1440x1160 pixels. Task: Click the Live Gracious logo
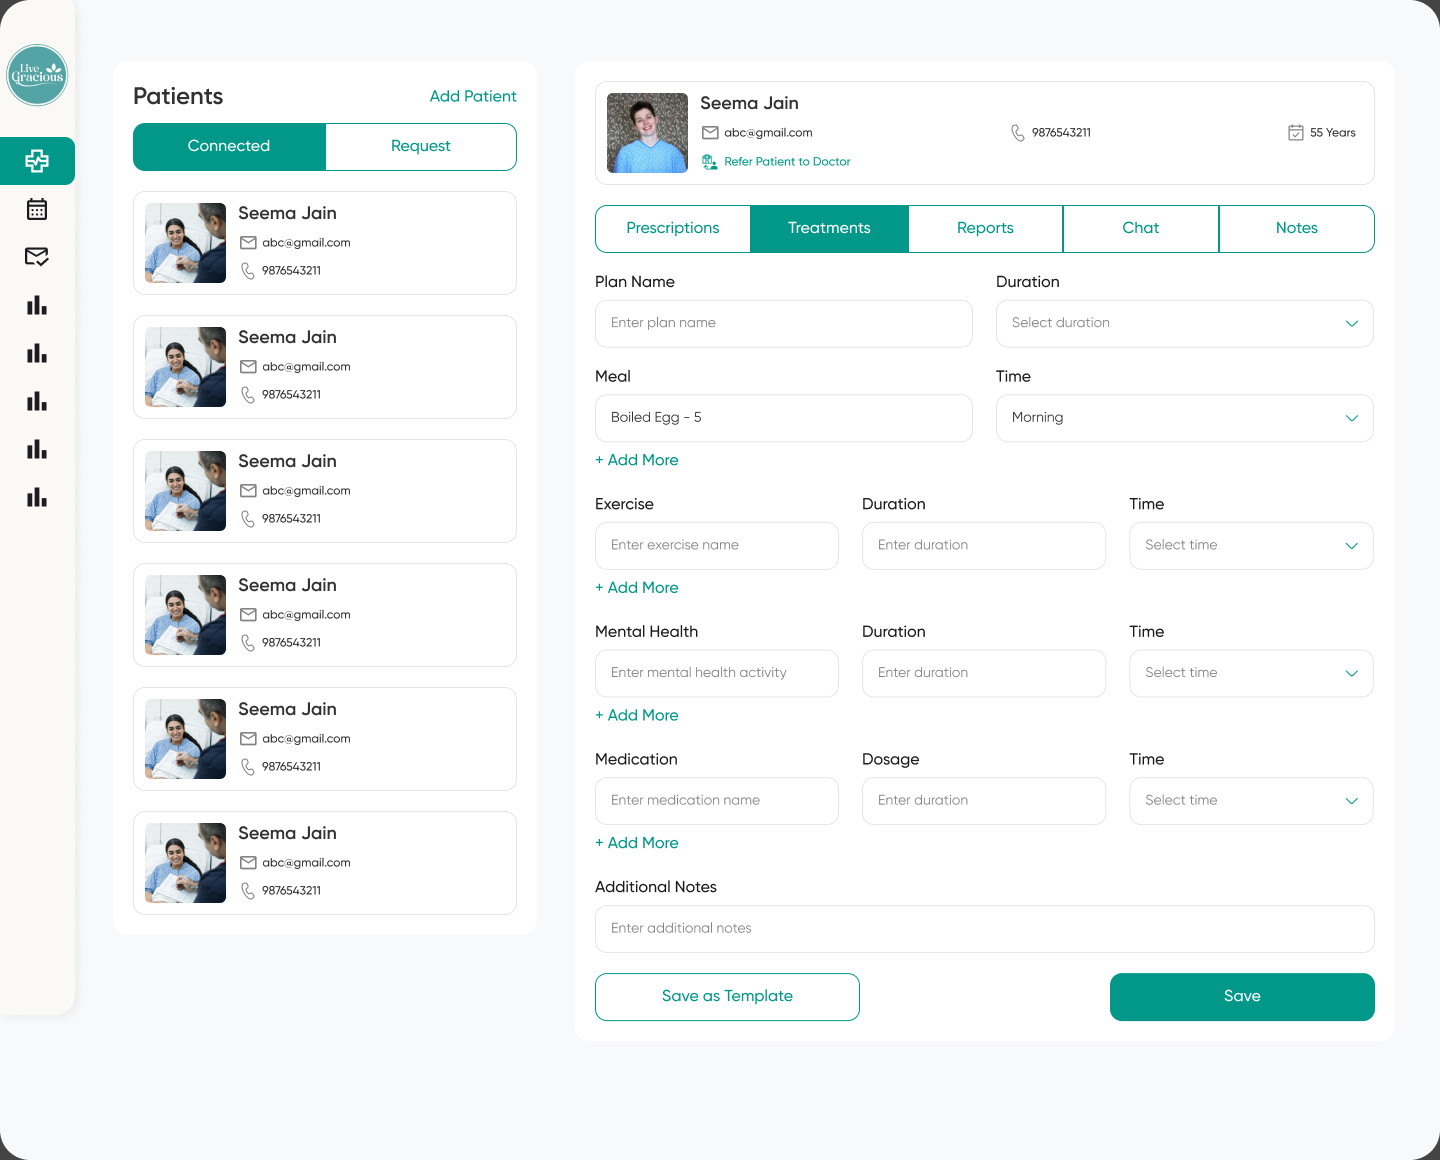click(37, 75)
